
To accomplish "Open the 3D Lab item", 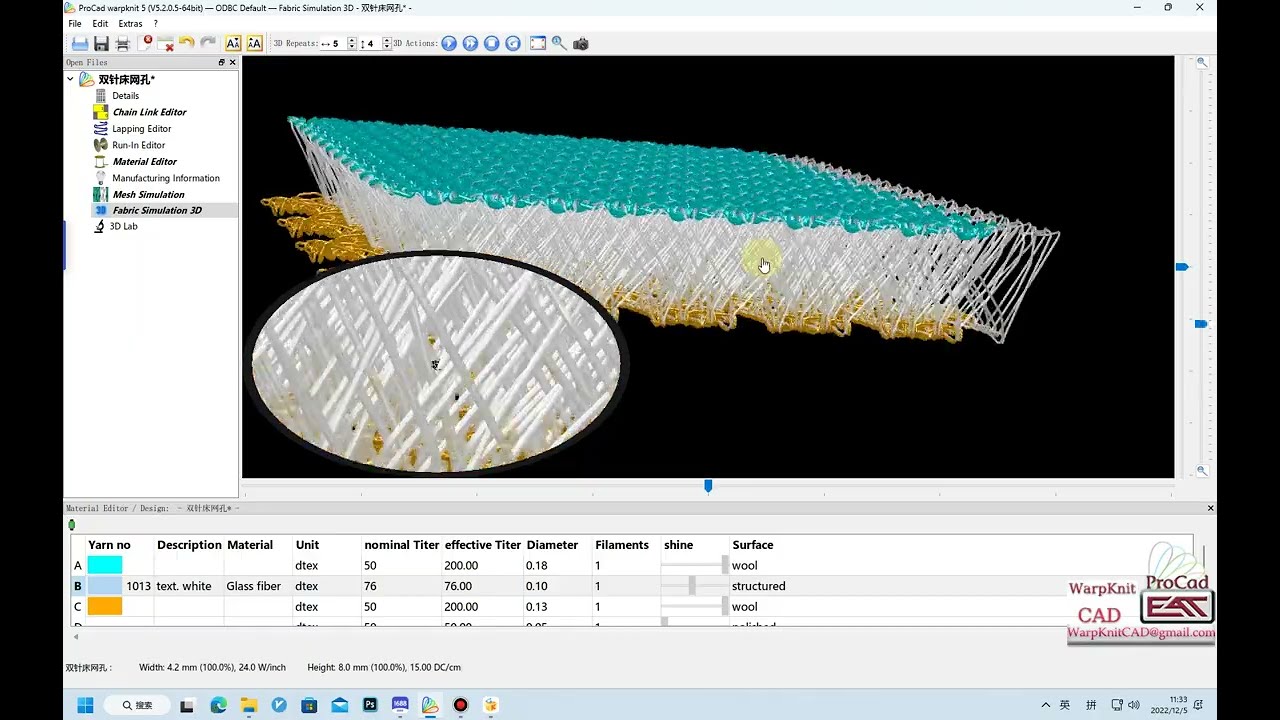I will (123, 226).
